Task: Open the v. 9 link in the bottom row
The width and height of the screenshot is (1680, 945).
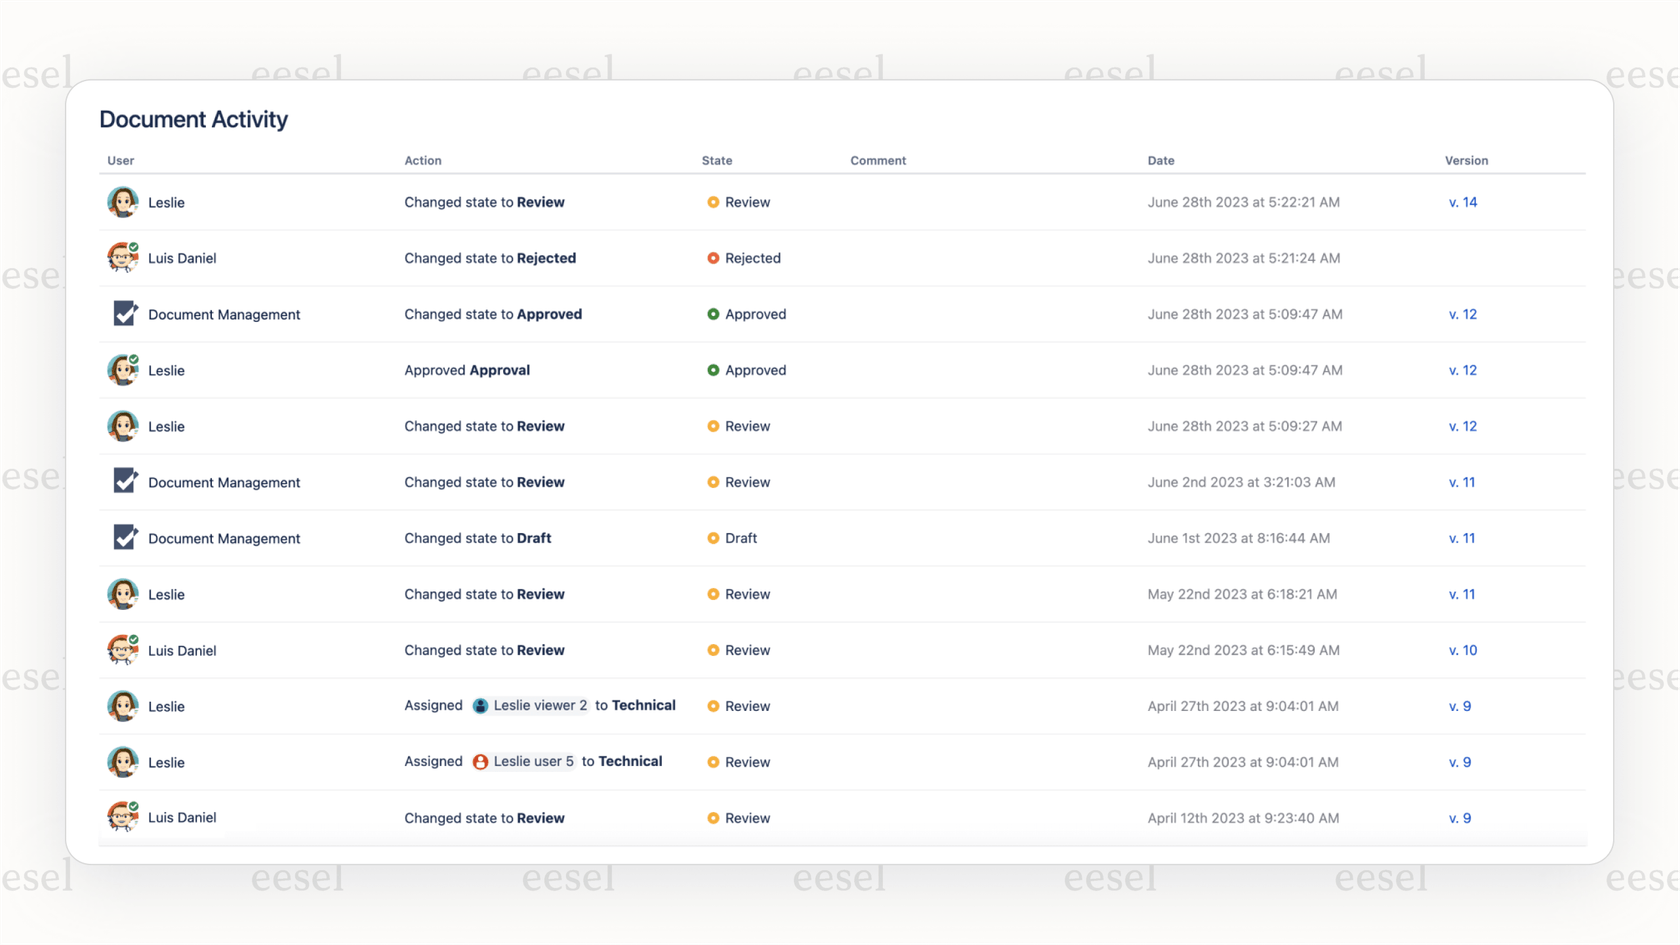Action: [x=1460, y=818]
